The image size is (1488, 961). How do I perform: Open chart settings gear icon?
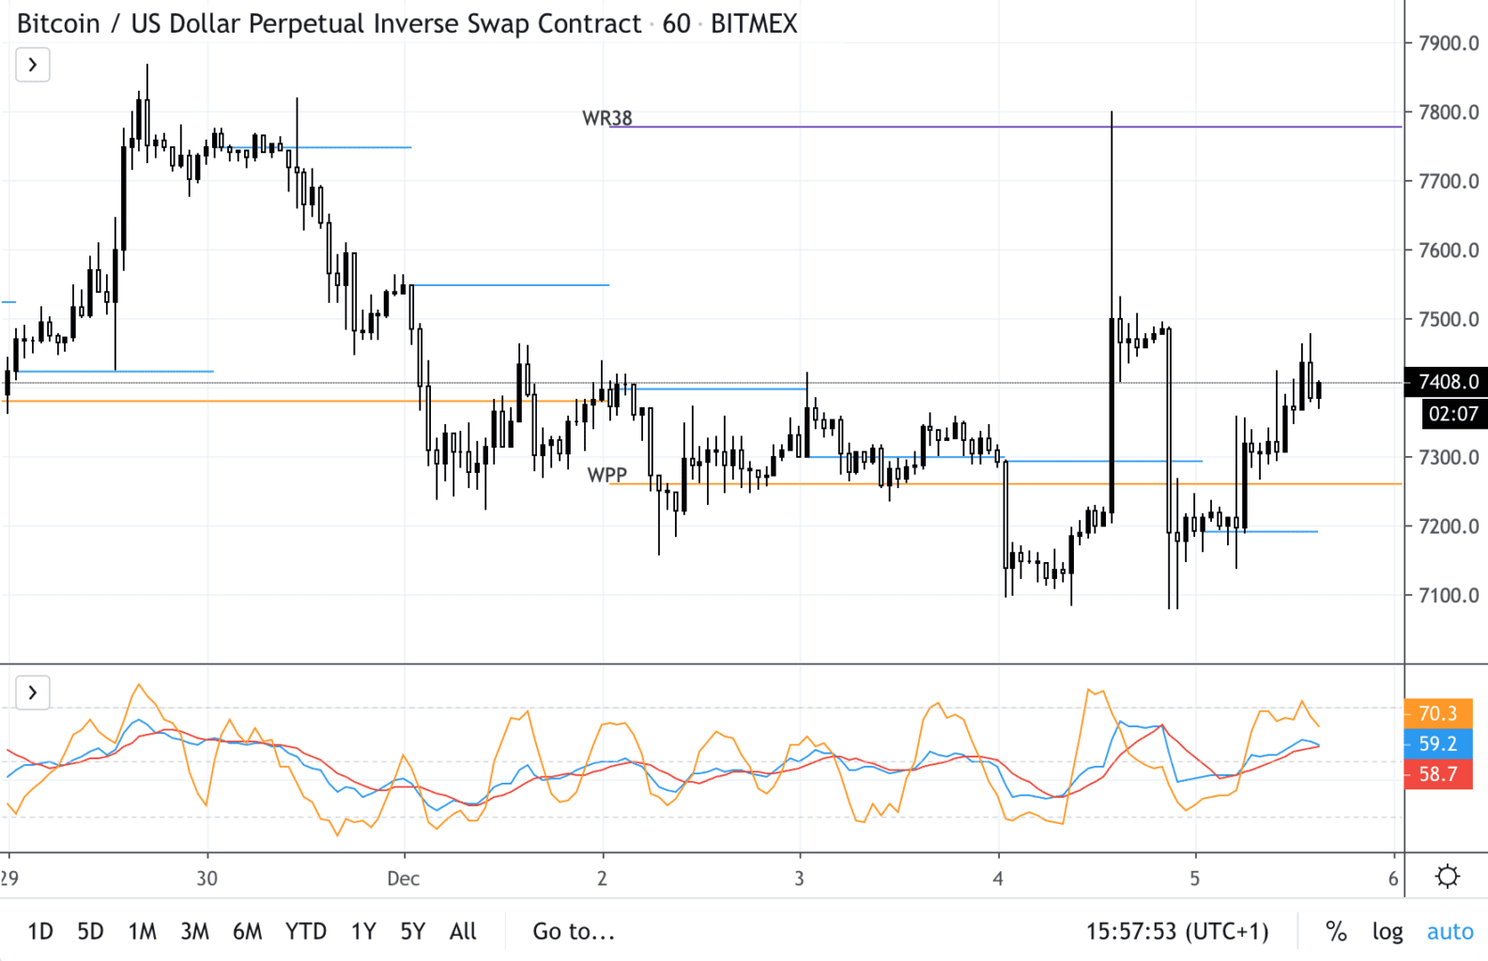(1447, 877)
